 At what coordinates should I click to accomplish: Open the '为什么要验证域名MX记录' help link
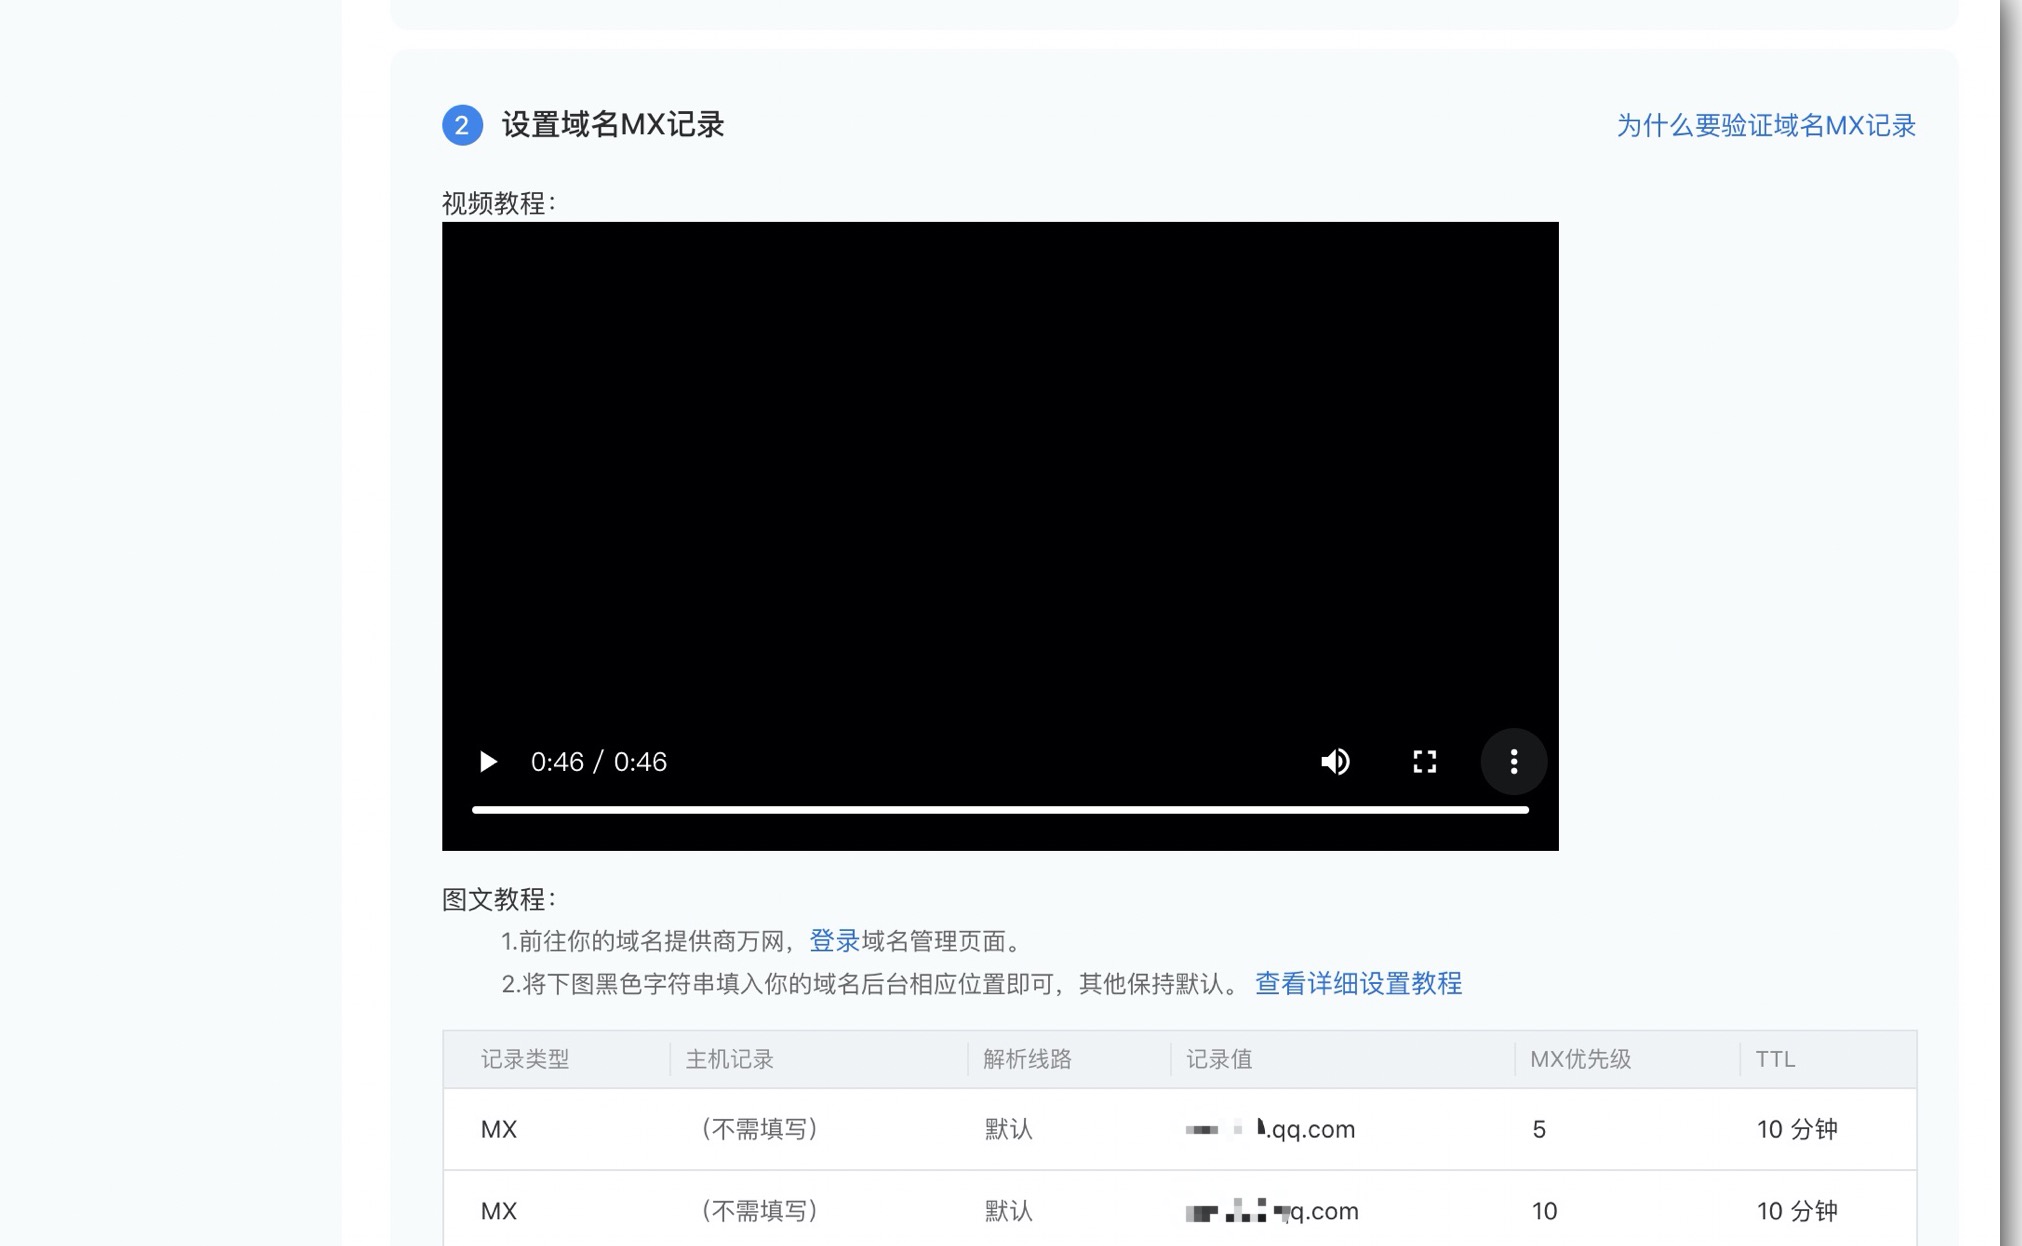(1766, 126)
